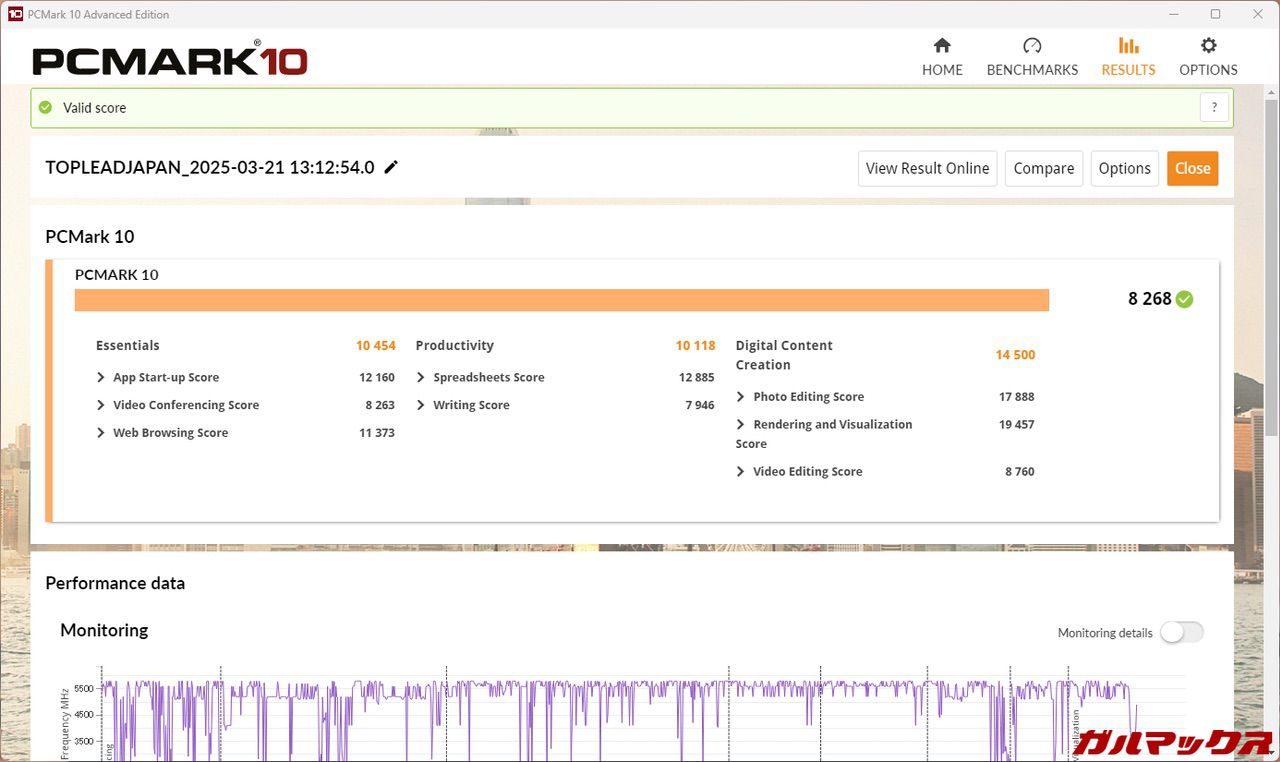Image resolution: width=1280 pixels, height=762 pixels.
Task: Expand Photo Editing Score row
Action: tap(741, 397)
